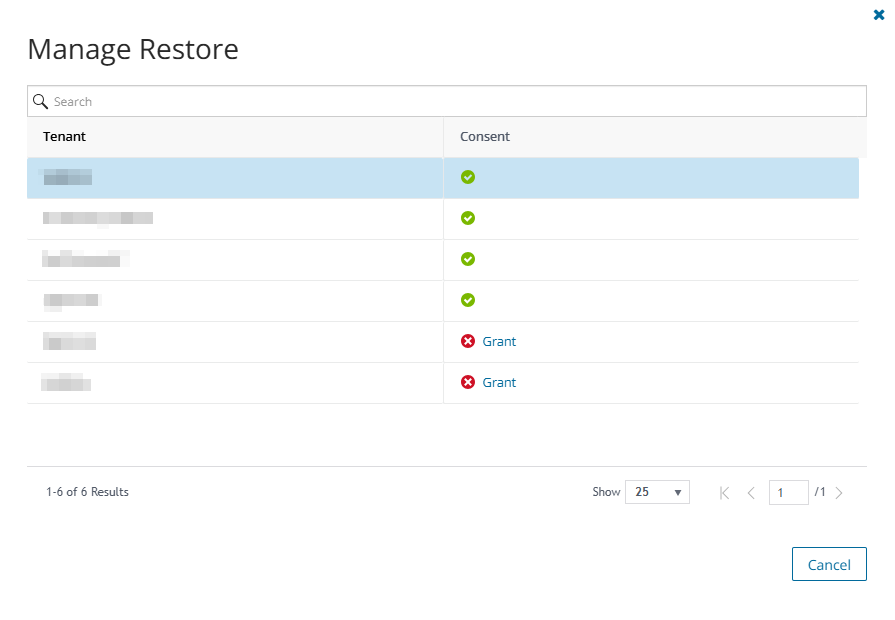
Task: Focus the Search tenants input field
Action: [450, 101]
